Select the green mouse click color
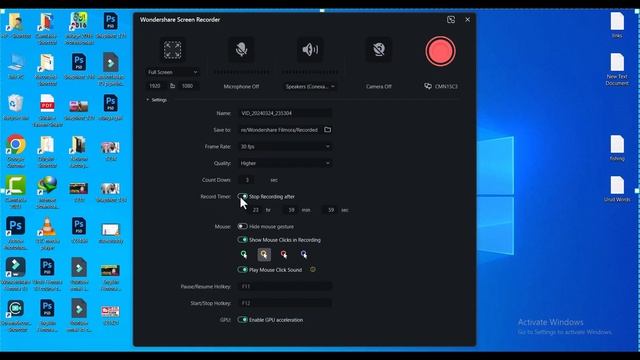The width and height of the screenshot is (640, 360). pos(244,255)
